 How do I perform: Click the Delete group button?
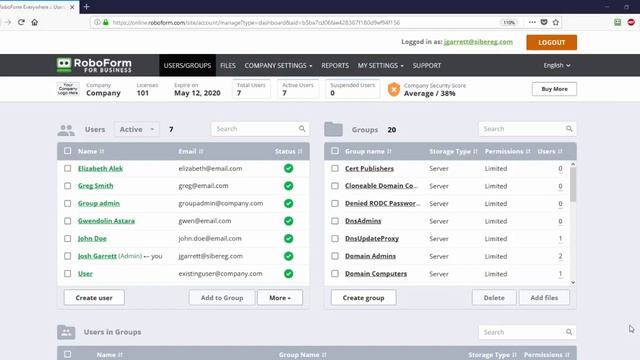tap(494, 298)
